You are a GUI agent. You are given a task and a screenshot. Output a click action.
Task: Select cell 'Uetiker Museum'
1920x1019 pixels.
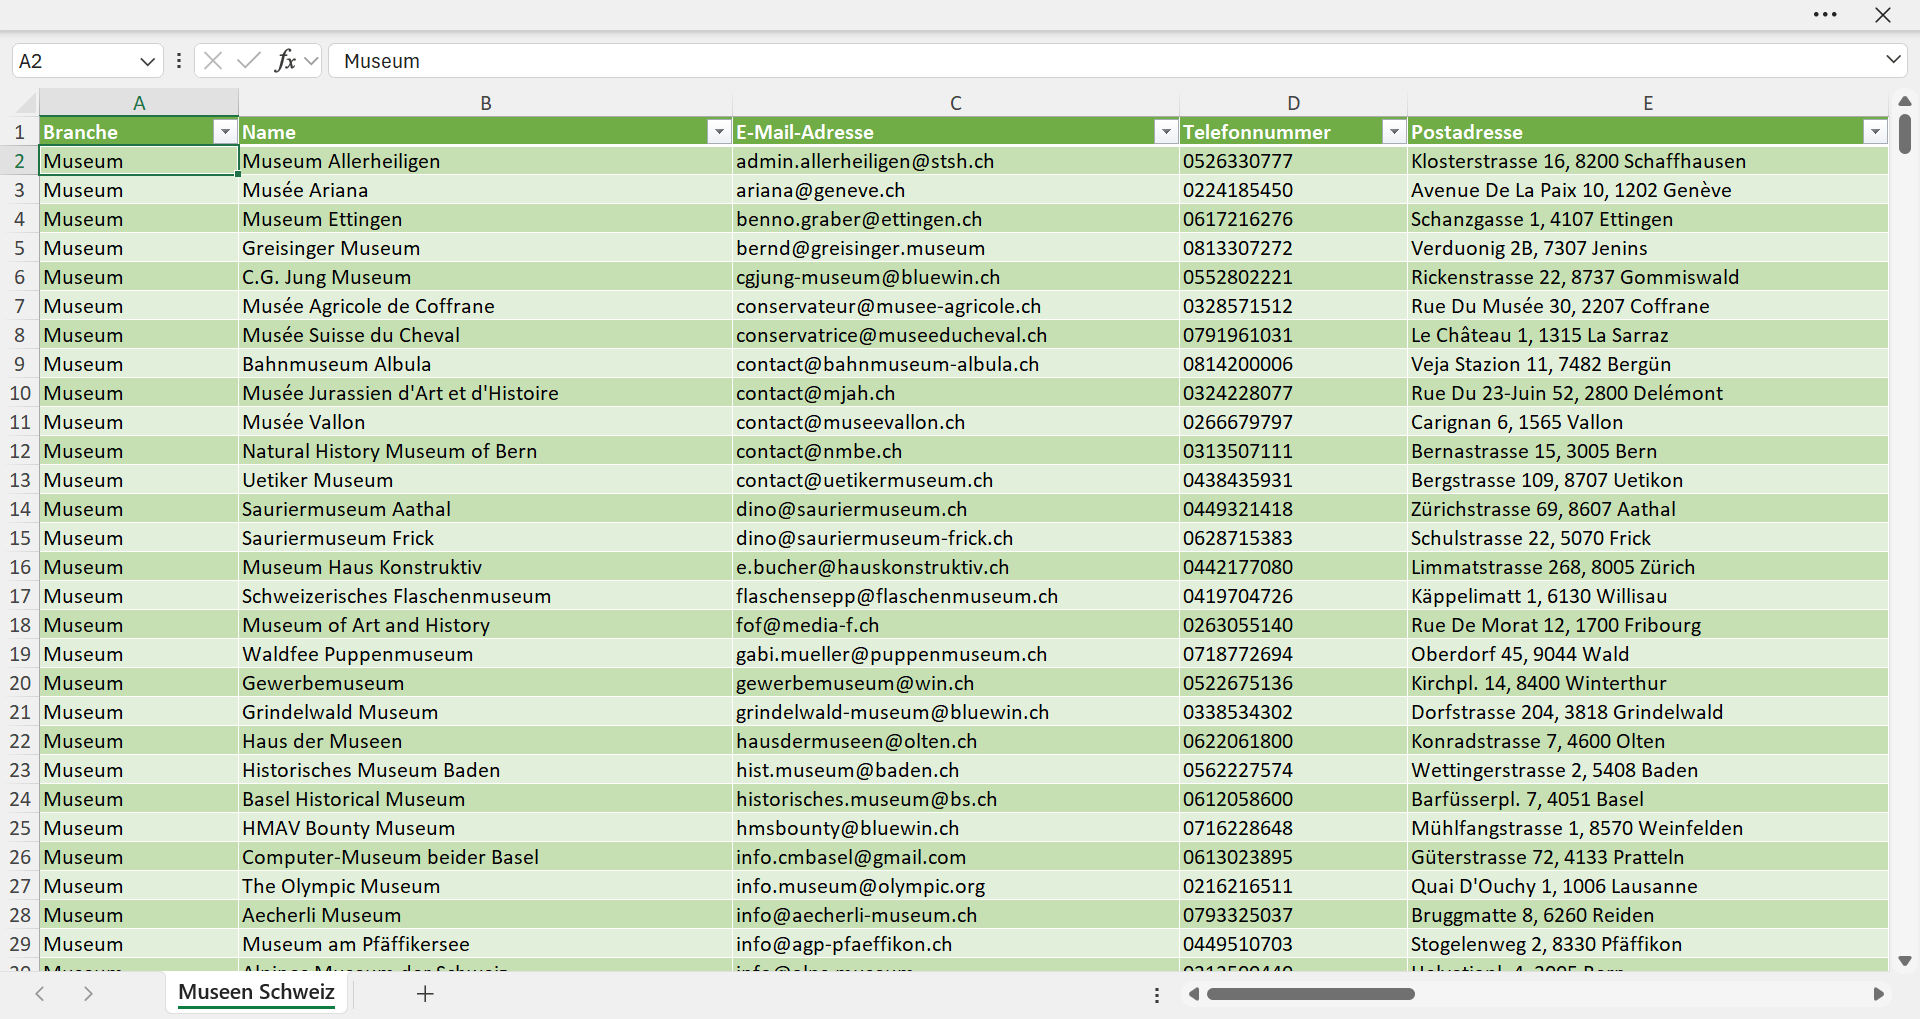(x=486, y=480)
